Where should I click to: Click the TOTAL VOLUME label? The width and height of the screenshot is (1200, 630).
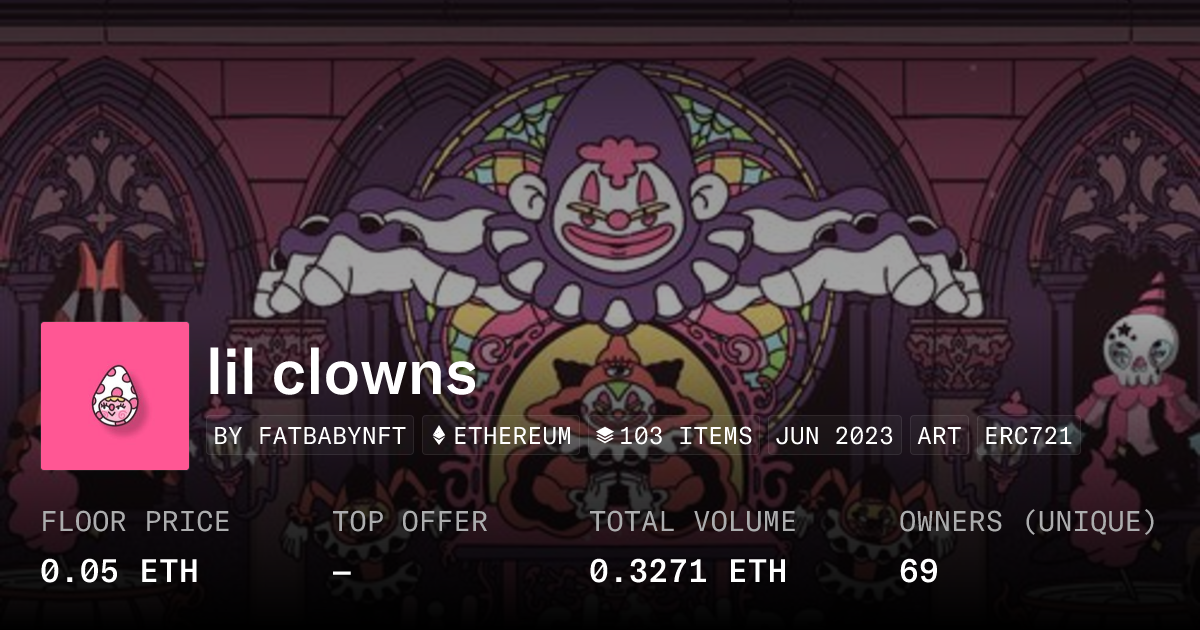coord(692,521)
